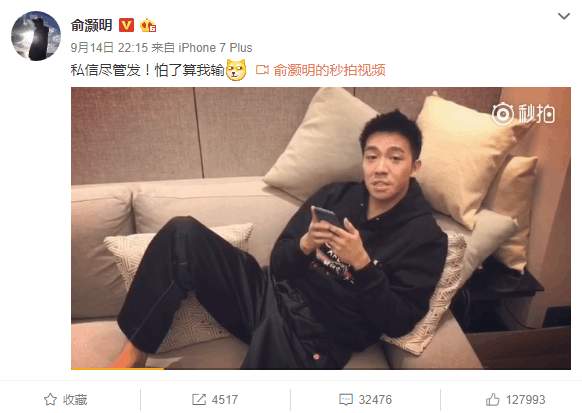The height and width of the screenshot is (413, 582).
Task: Open reposts count 4517
Action: click(x=225, y=400)
